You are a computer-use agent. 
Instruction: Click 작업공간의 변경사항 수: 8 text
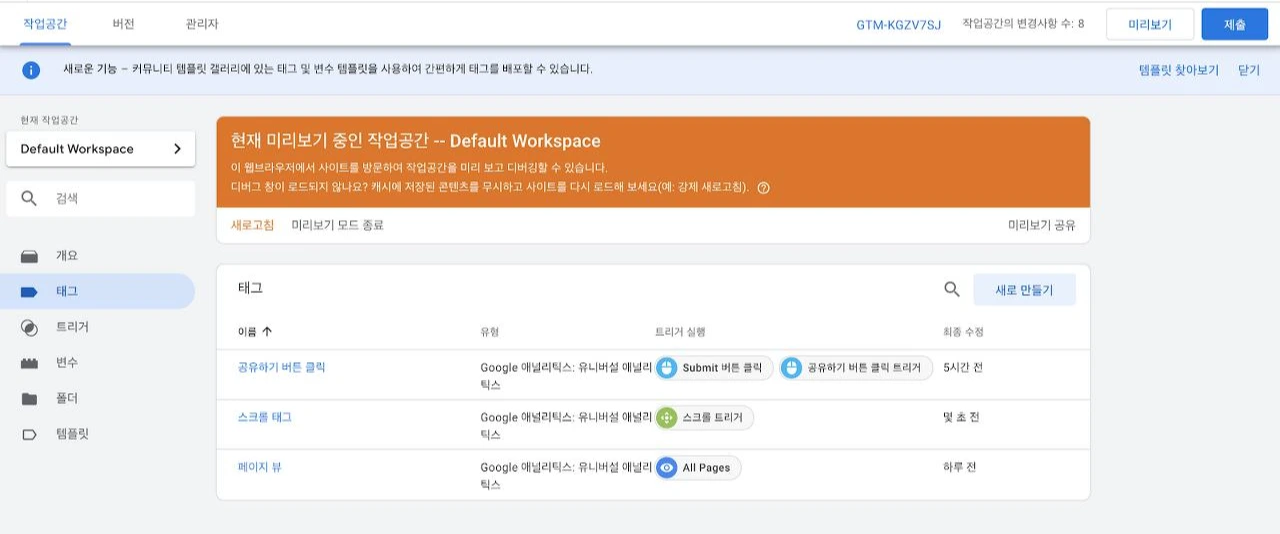pyautogui.click(x=1023, y=23)
